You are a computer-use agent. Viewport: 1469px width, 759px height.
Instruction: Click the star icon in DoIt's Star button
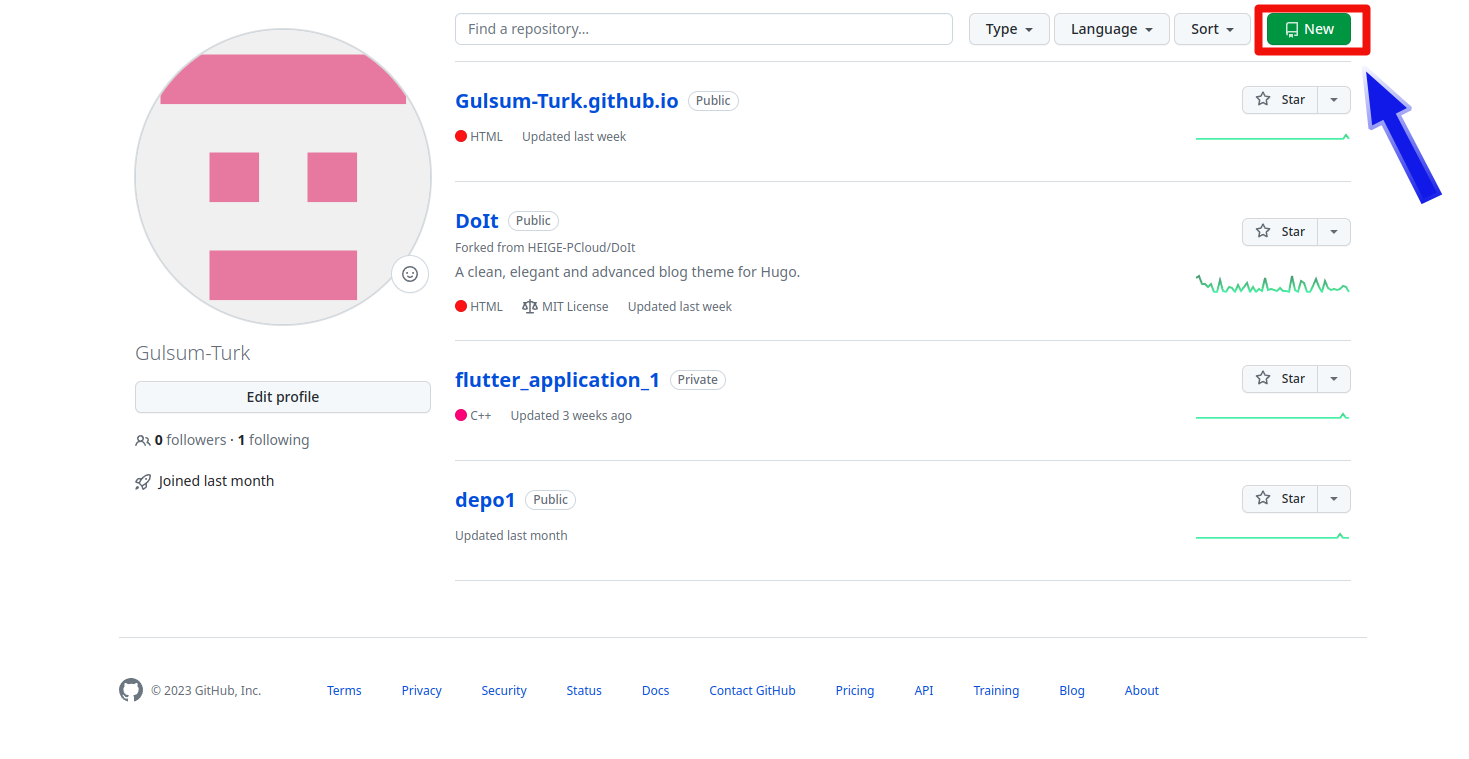point(1263,232)
